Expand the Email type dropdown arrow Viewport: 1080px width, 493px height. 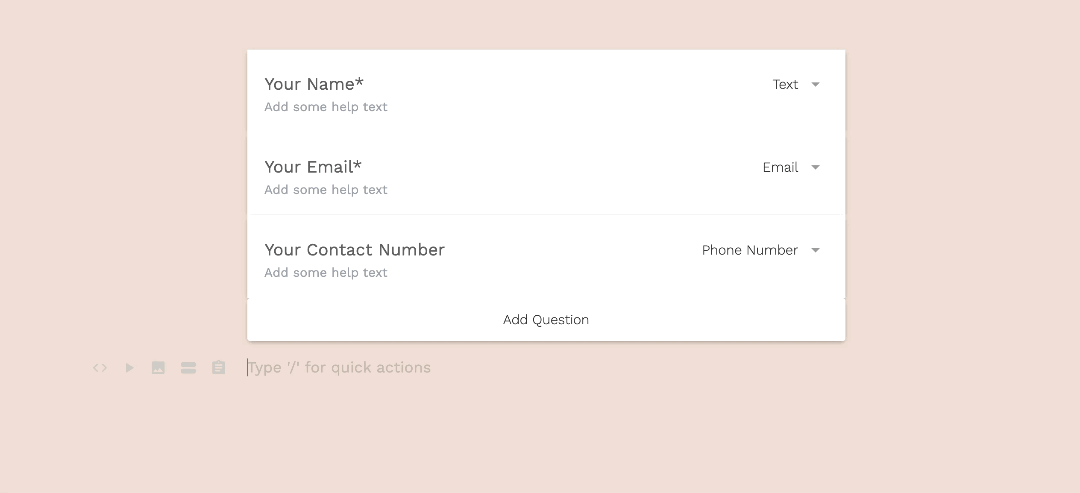click(815, 168)
